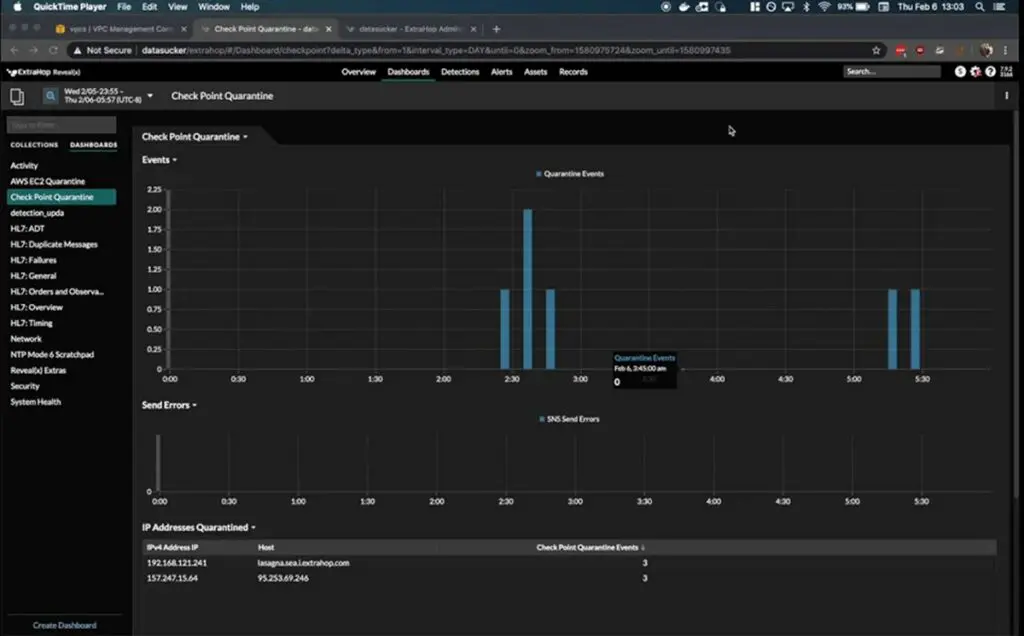Click the ExtraHop help question mark icon
The height and width of the screenshot is (636, 1024).
[990, 72]
